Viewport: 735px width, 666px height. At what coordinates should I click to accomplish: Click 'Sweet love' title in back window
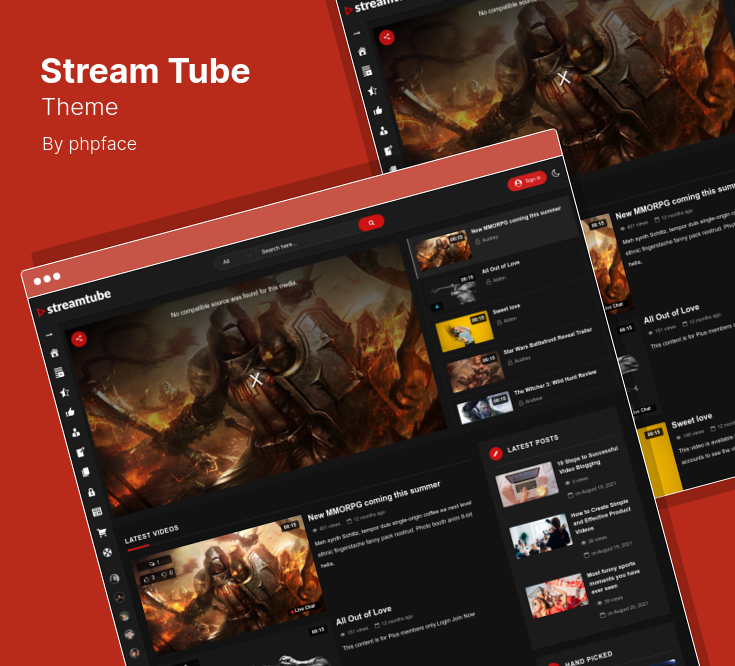pos(692,420)
